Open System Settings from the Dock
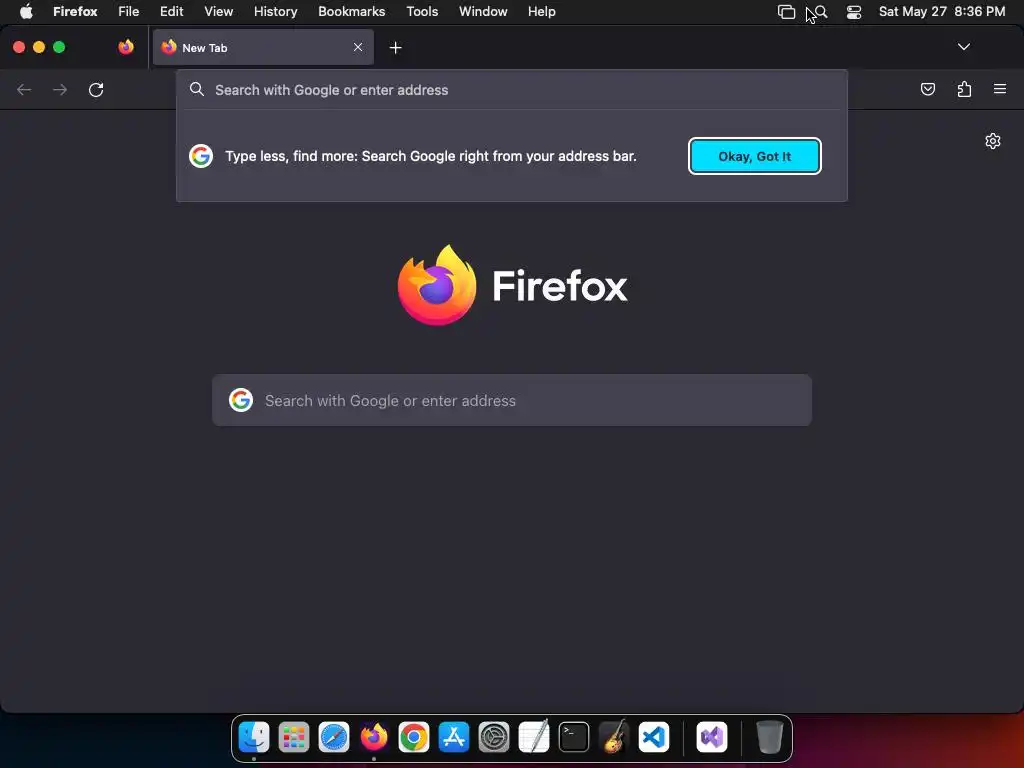 [x=494, y=737]
